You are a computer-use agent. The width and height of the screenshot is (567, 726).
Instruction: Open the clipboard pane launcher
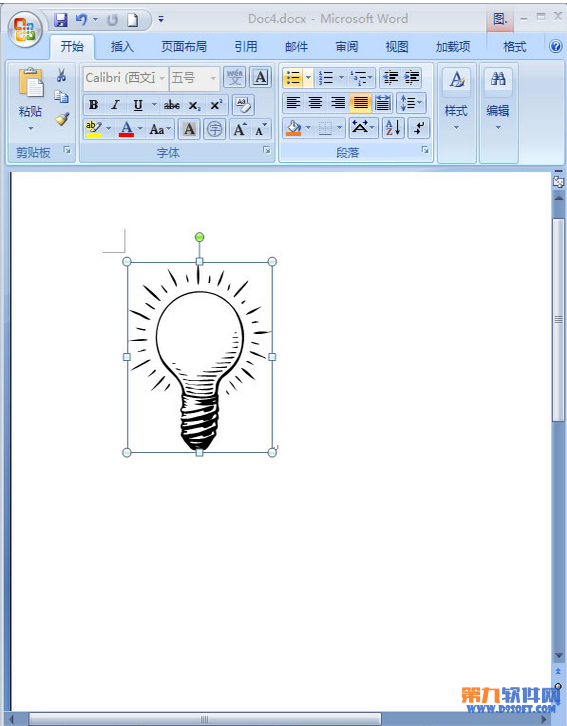tap(68, 150)
